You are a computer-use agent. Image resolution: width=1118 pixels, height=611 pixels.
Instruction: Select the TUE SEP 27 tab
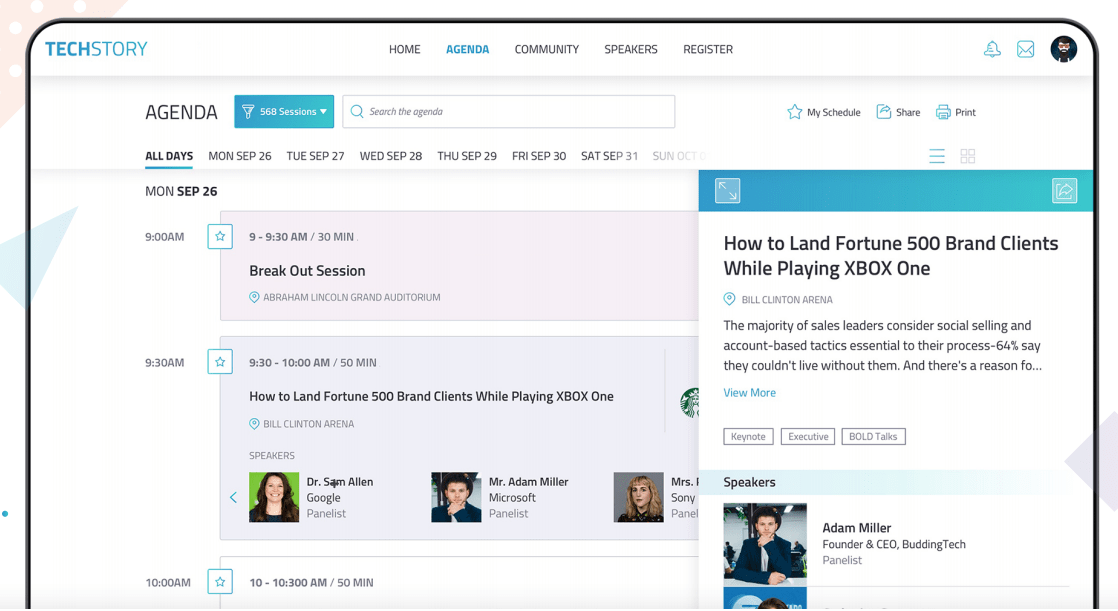pos(315,155)
